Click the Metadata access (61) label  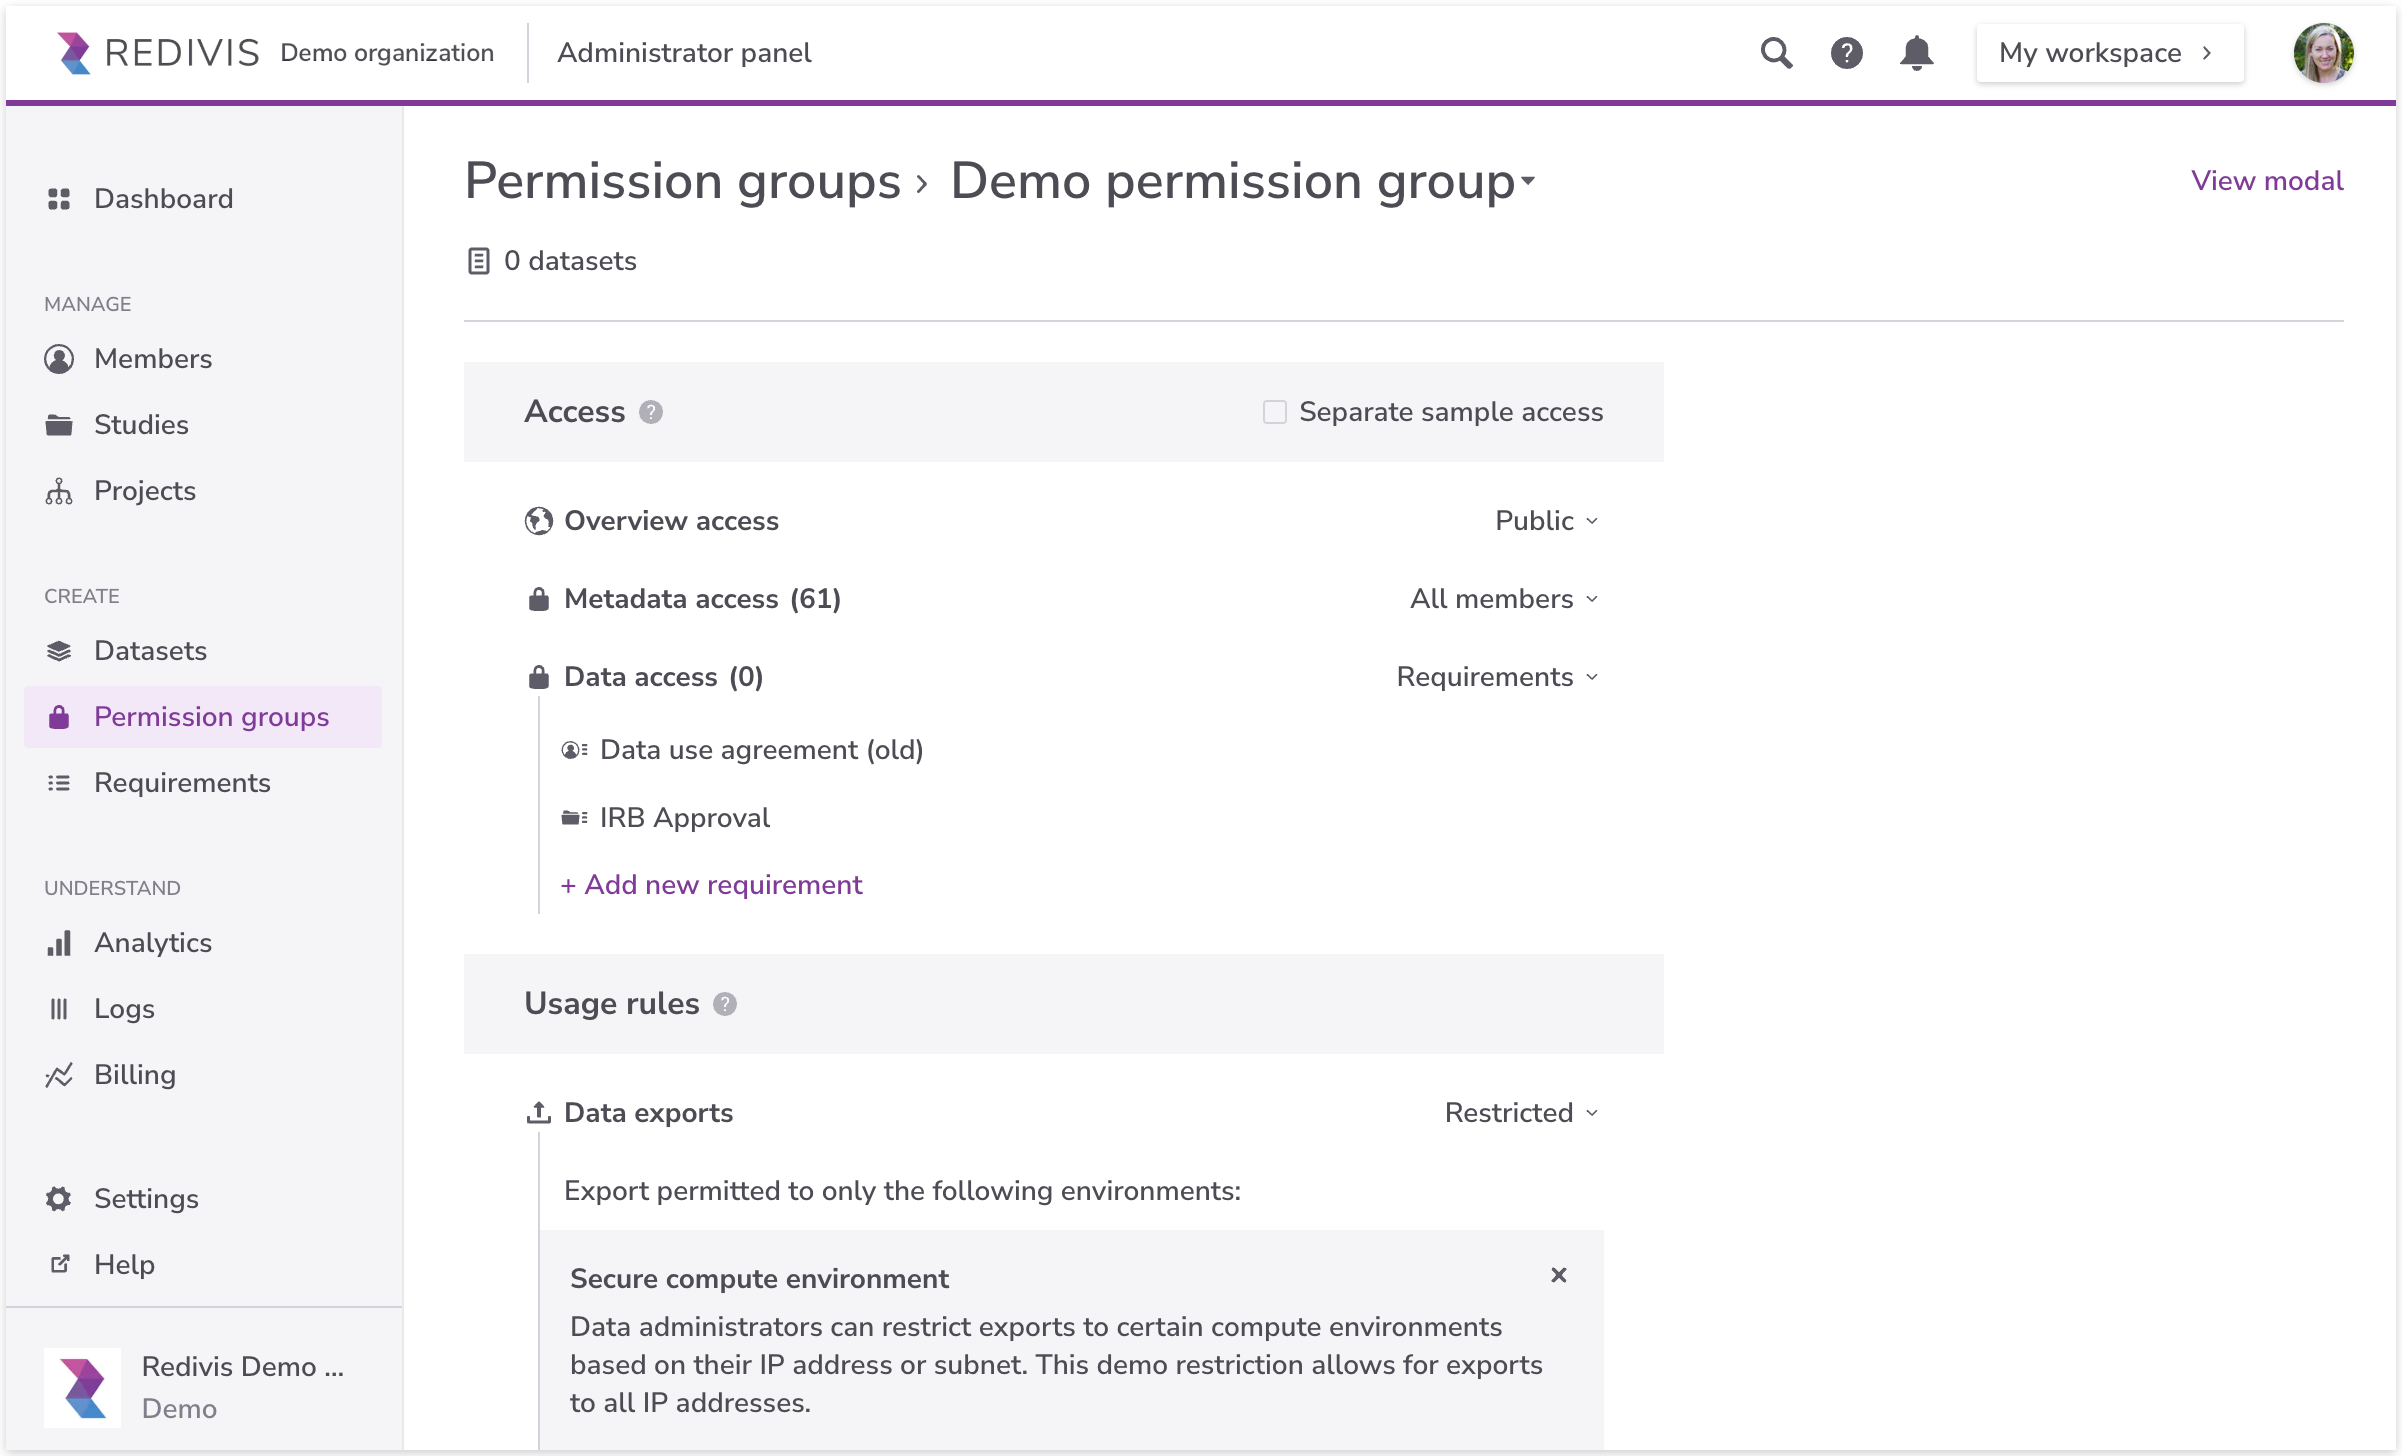[x=702, y=599]
